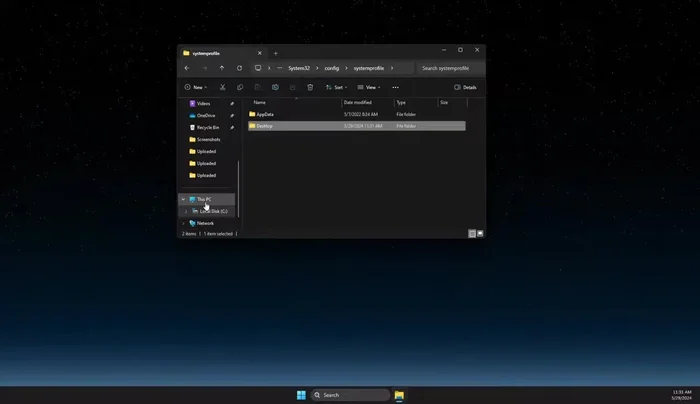Click the Windows Start button
This screenshot has height=404, width=700.
(x=301, y=395)
